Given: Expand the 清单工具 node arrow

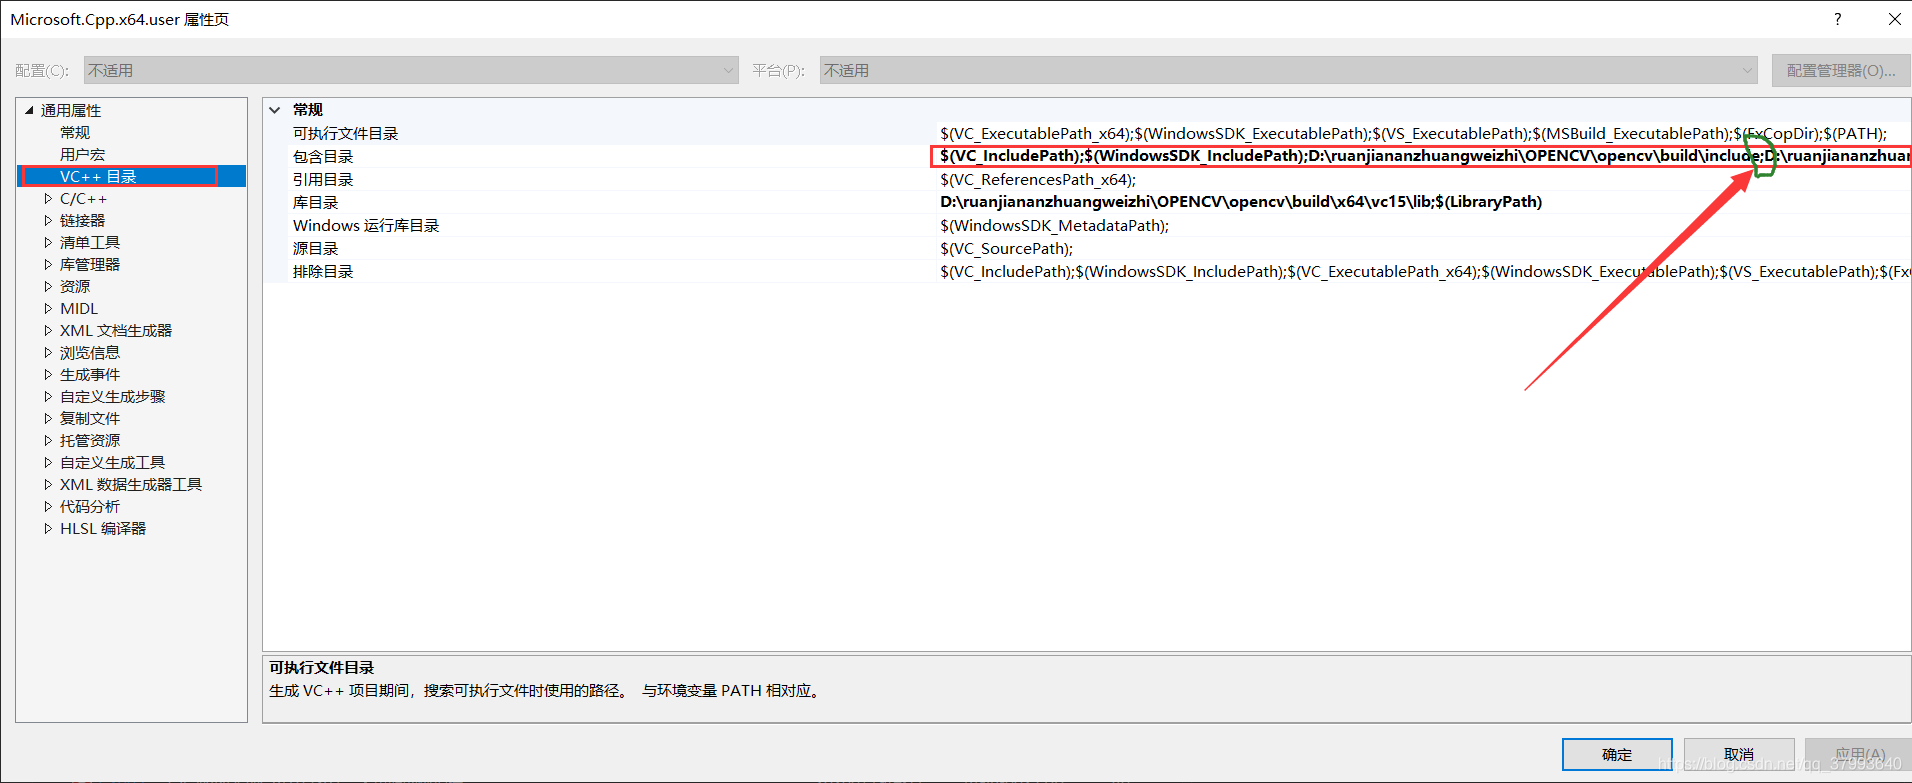Looking at the screenshot, I should 48,242.
